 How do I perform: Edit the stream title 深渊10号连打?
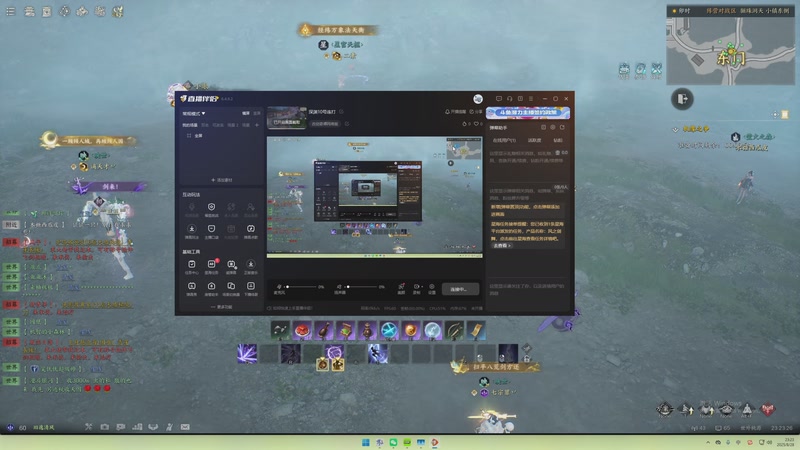tap(322, 112)
